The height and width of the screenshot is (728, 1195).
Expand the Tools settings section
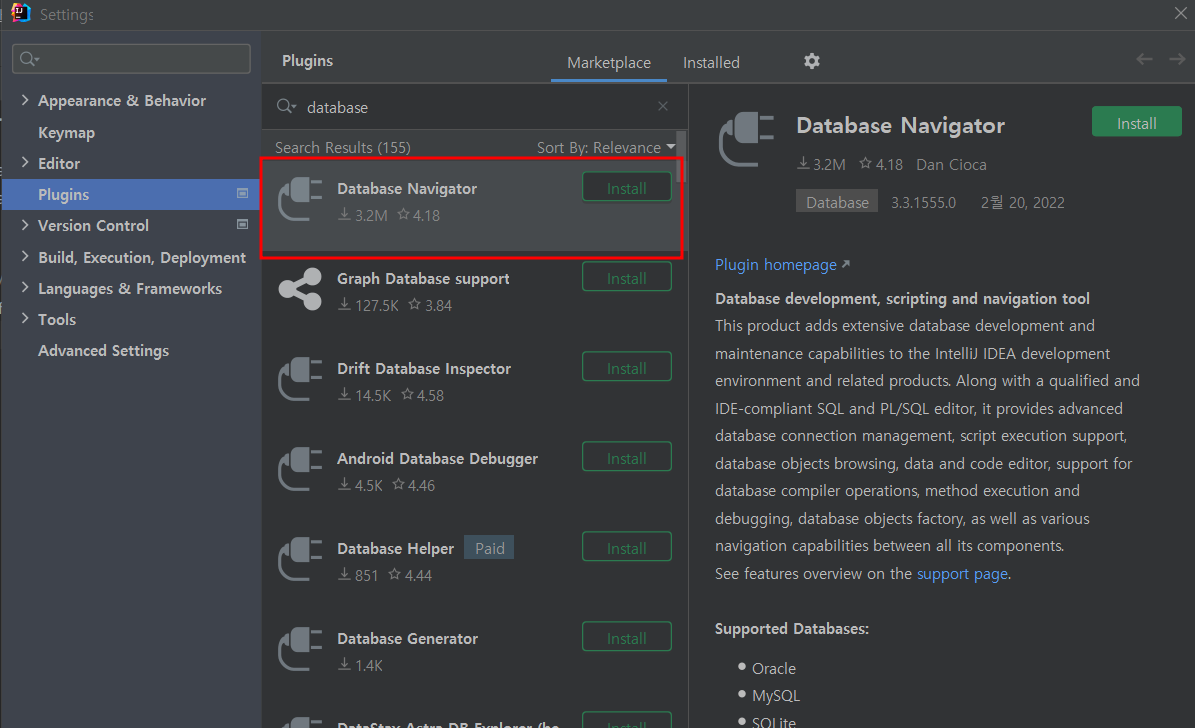(x=24, y=319)
